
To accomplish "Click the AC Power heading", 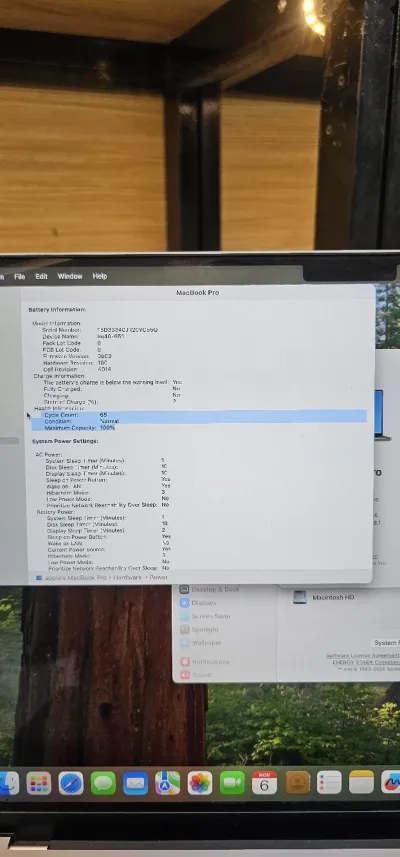I will 49,455.
